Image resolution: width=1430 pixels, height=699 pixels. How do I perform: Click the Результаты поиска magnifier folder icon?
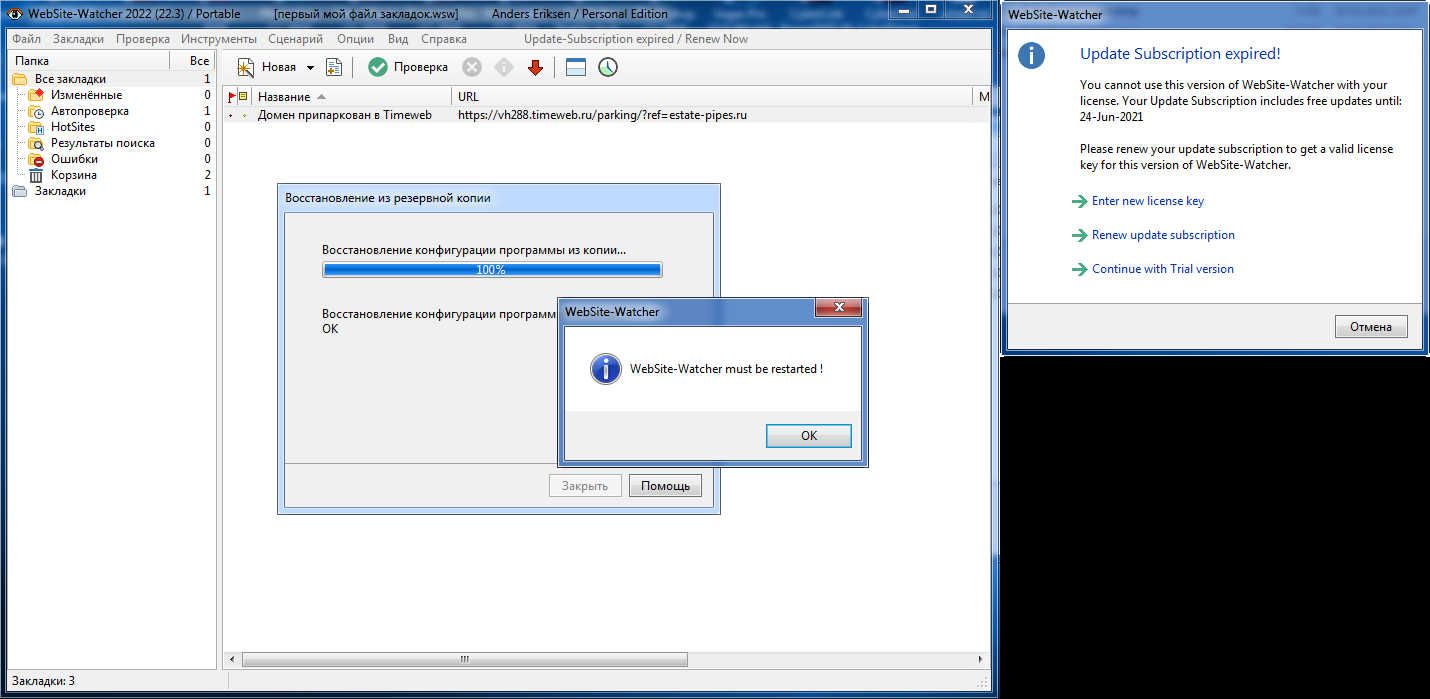click(36, 143)
